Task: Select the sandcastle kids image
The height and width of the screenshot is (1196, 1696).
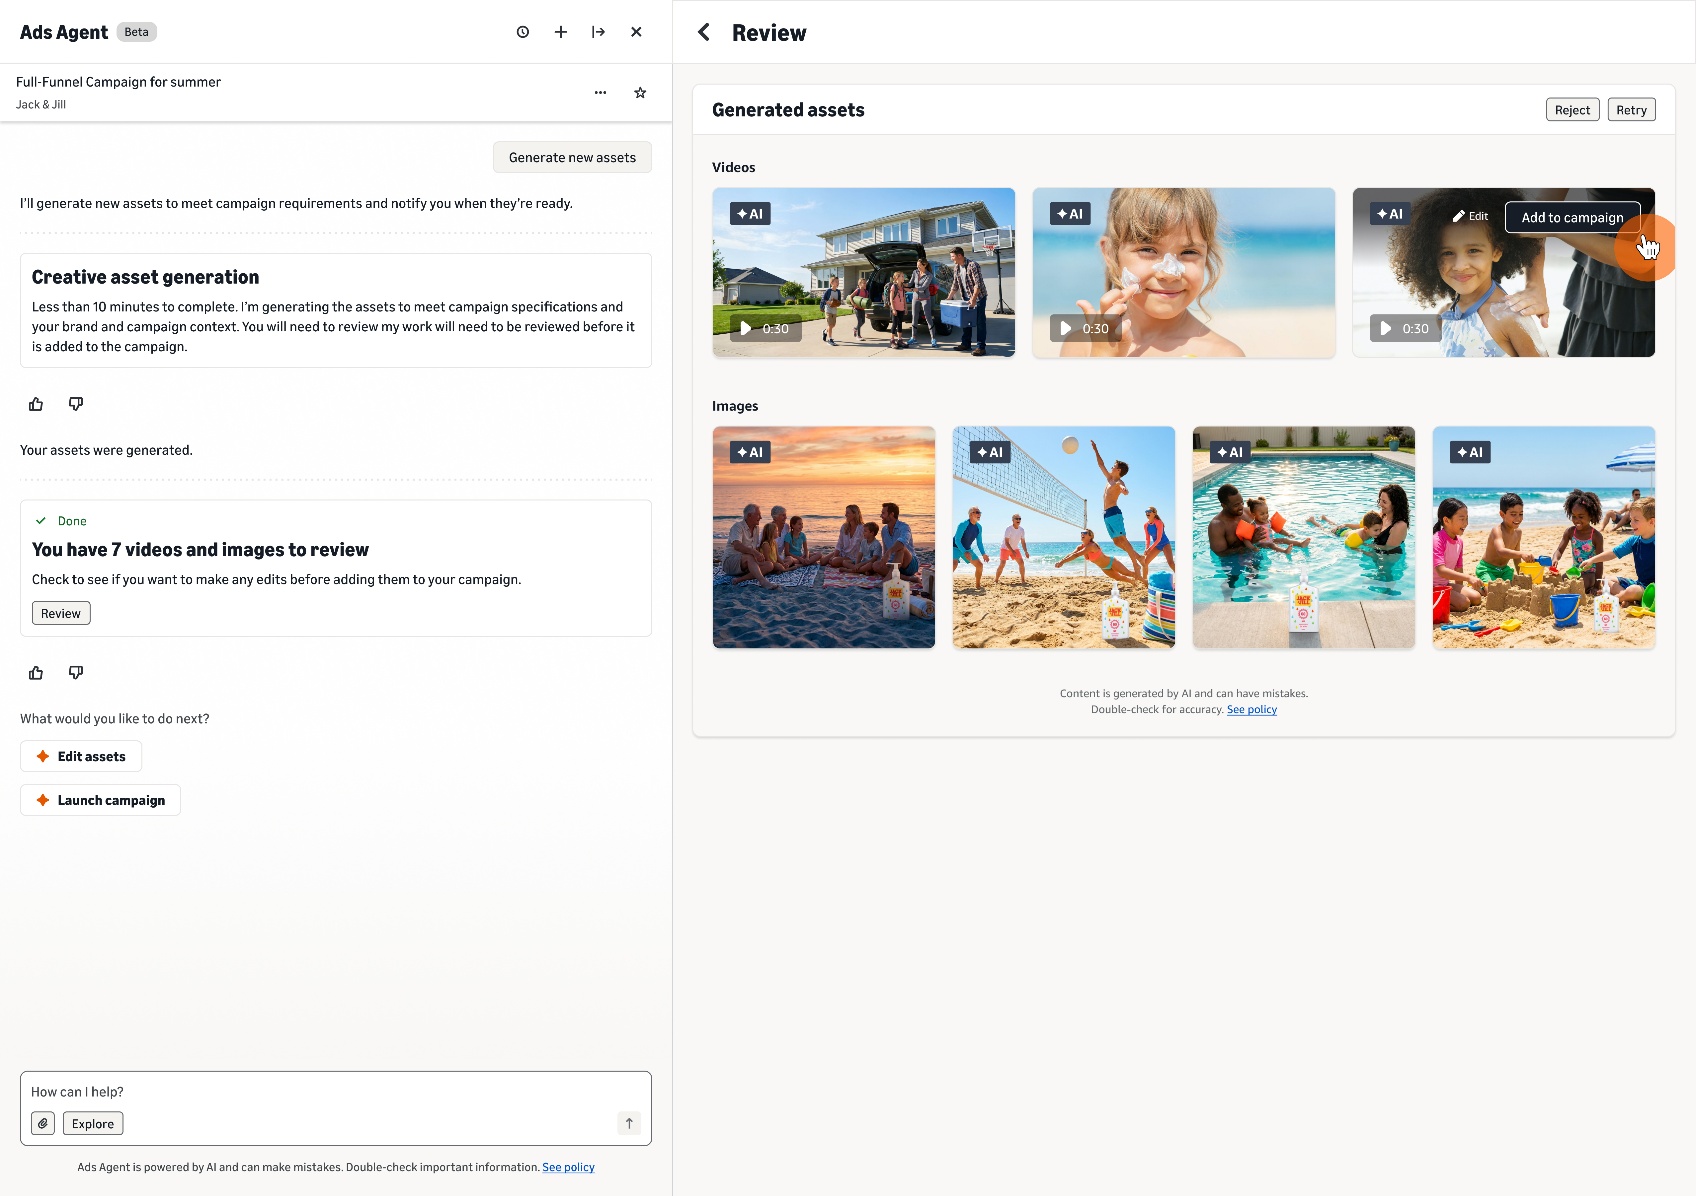Action: (1544, 538)
